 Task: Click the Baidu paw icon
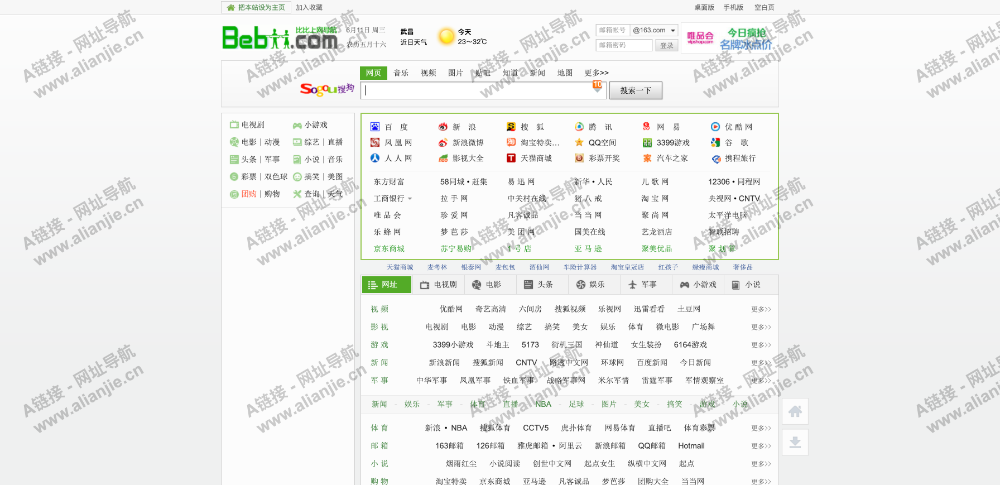[x=375, y=127]
